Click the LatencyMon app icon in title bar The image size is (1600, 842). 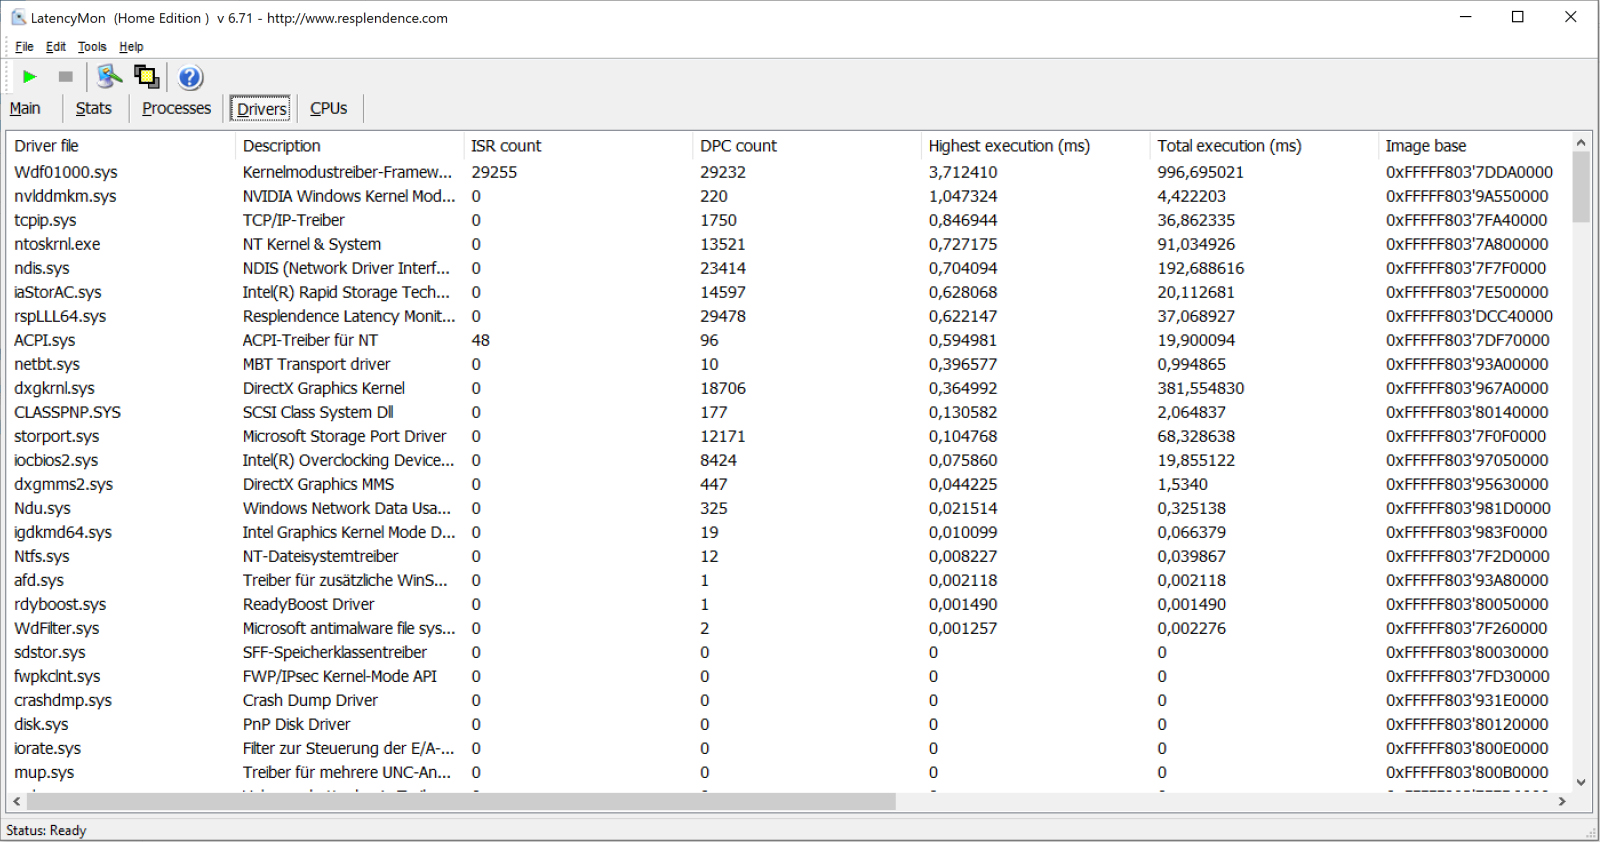pos(18,18)
